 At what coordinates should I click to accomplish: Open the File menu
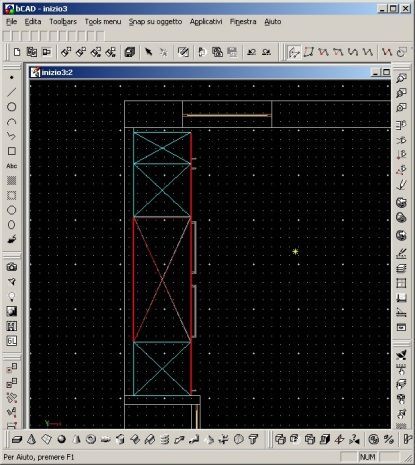point(11,22)
